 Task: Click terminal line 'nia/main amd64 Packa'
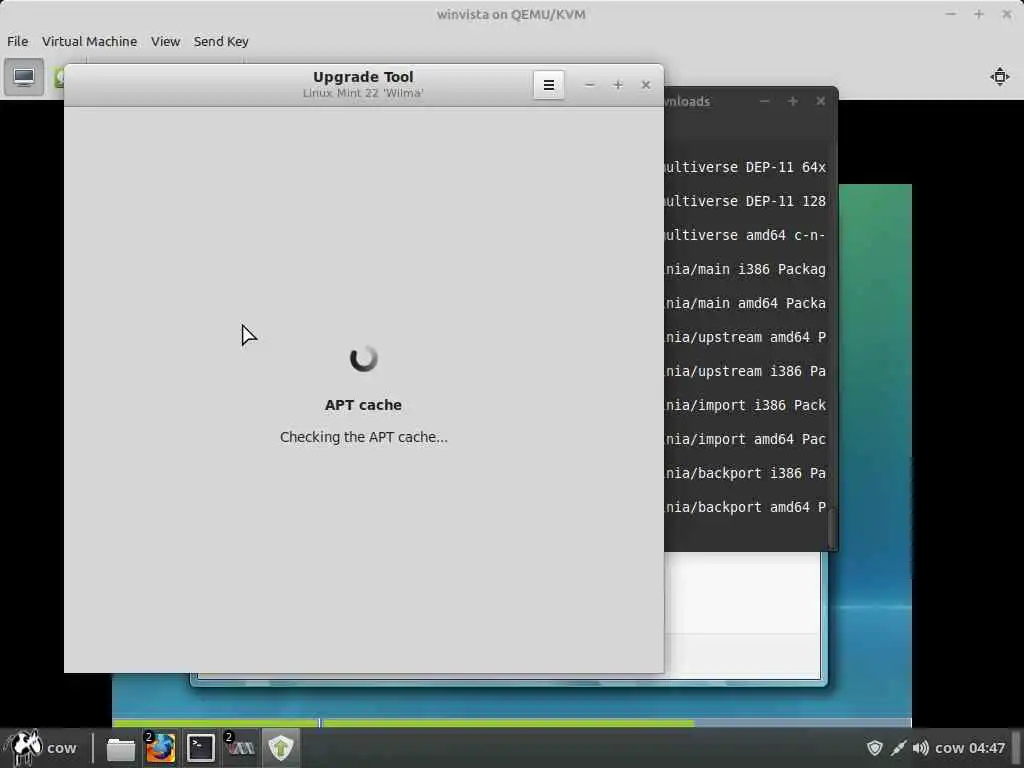click(x=745, y=303)
